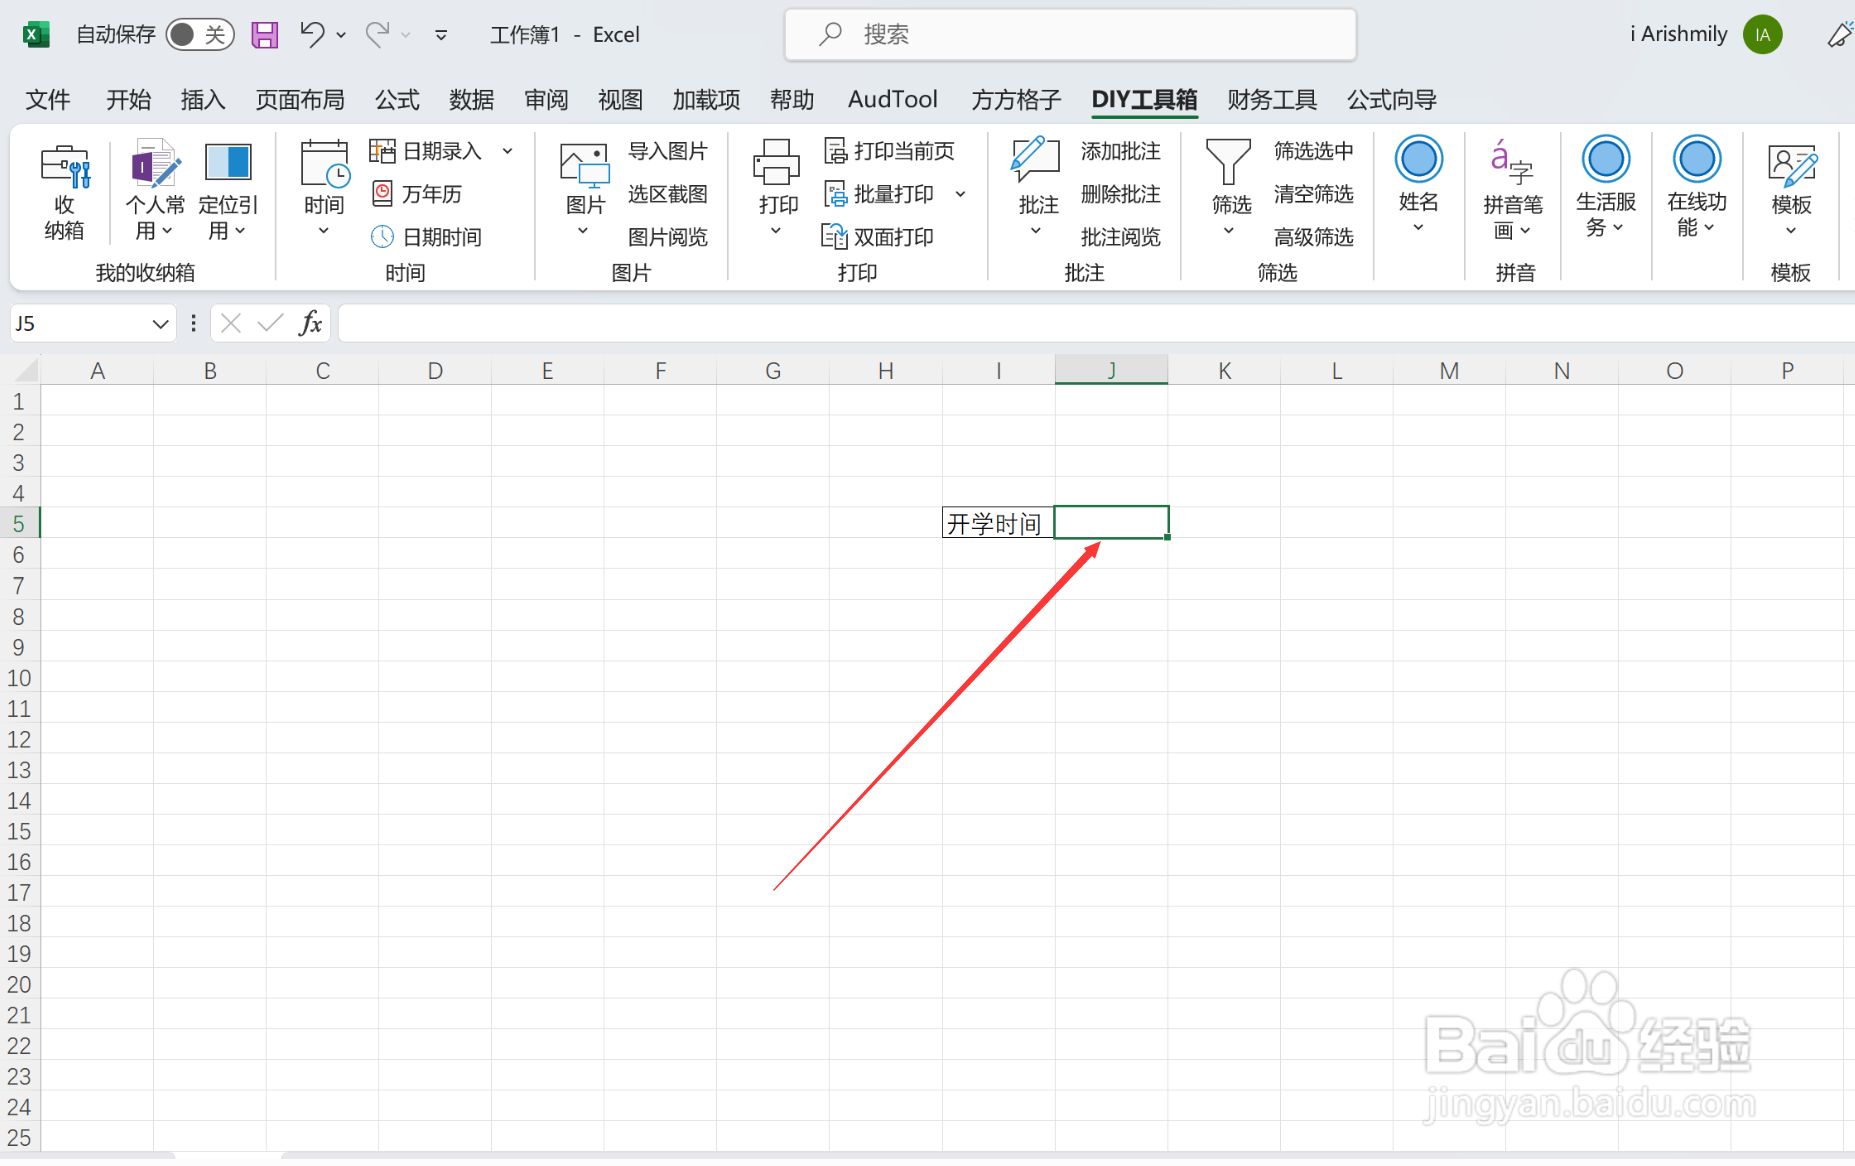Expand the Name Box dropdown arrow
1855x1166 pixels.
160,323
